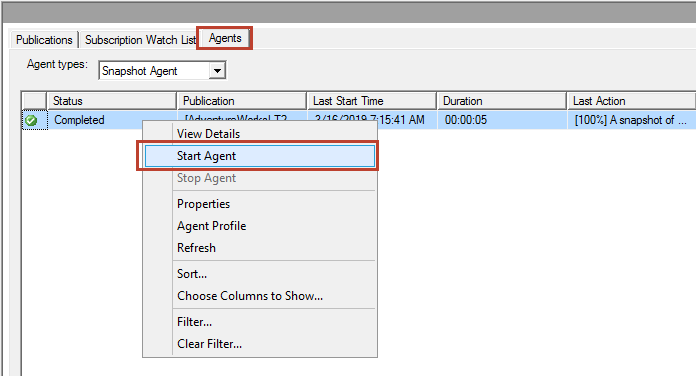Open Choose Columns to Show...

point(250,296)
